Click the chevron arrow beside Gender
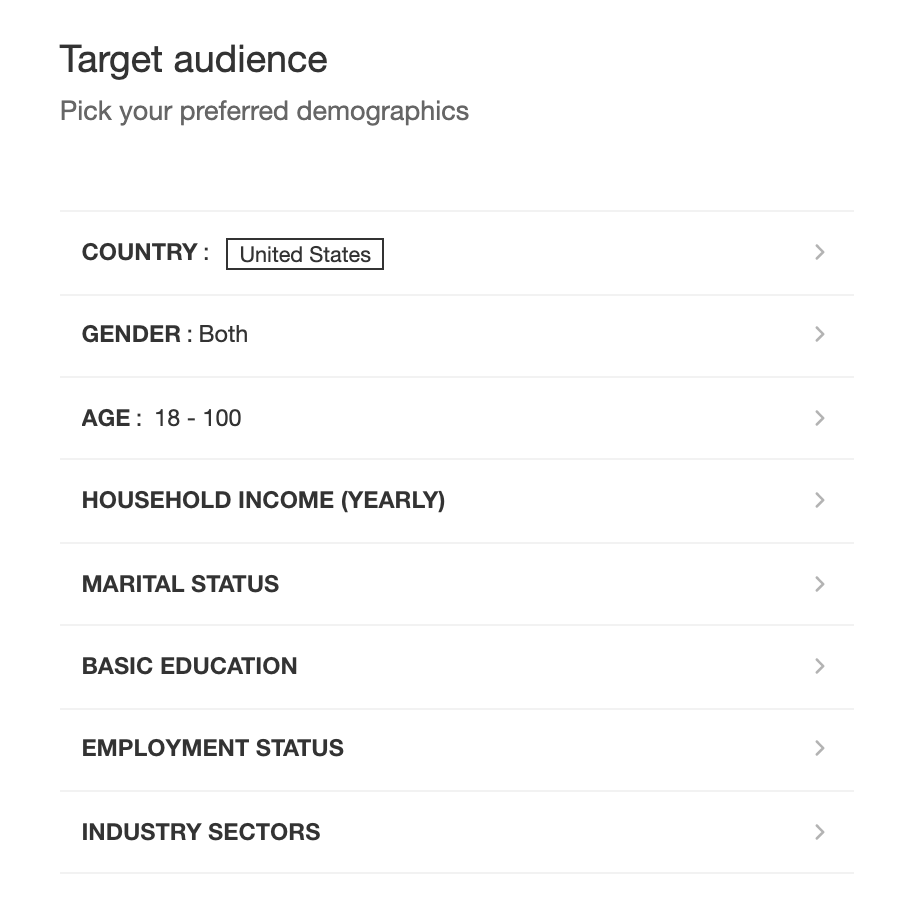922x924 pixels. [x=819, y=334]
